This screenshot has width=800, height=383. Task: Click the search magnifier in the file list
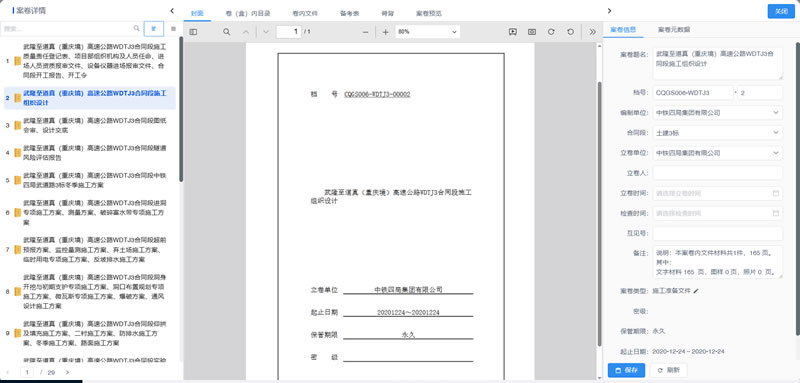pyautogui.click(x=136, y=29)
